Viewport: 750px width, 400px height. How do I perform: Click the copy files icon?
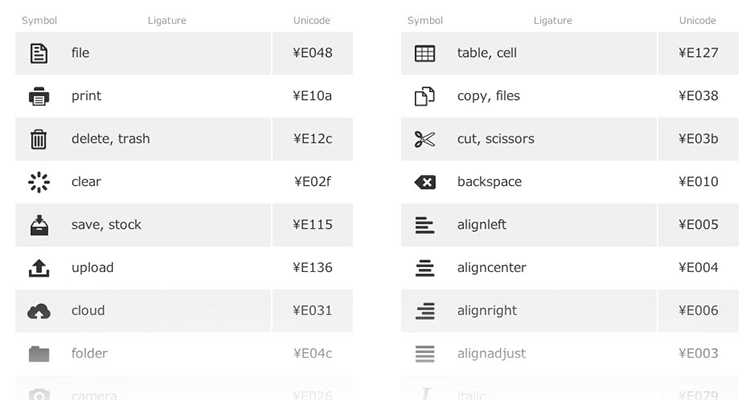point(425,96)
